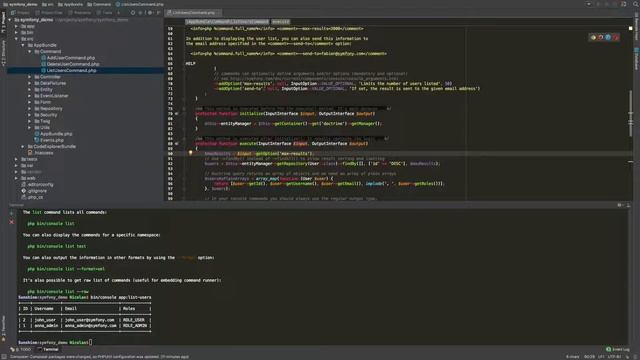Select ListUsersCommand.php in project tree

click(69, 71)
